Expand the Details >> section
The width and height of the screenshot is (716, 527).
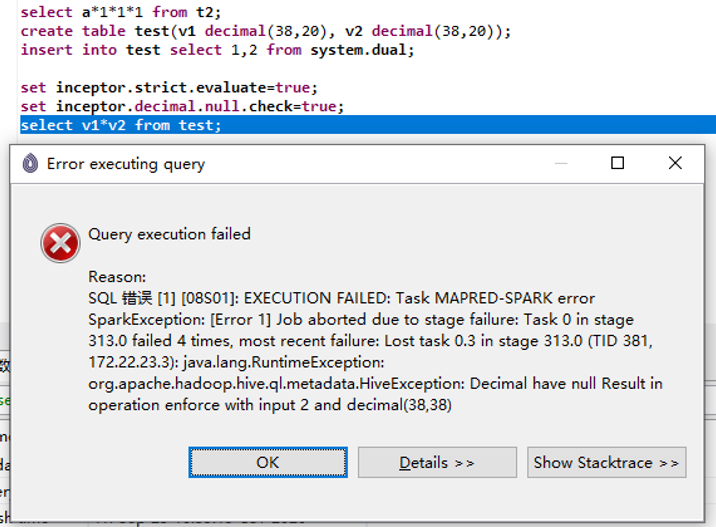(437, 462)
